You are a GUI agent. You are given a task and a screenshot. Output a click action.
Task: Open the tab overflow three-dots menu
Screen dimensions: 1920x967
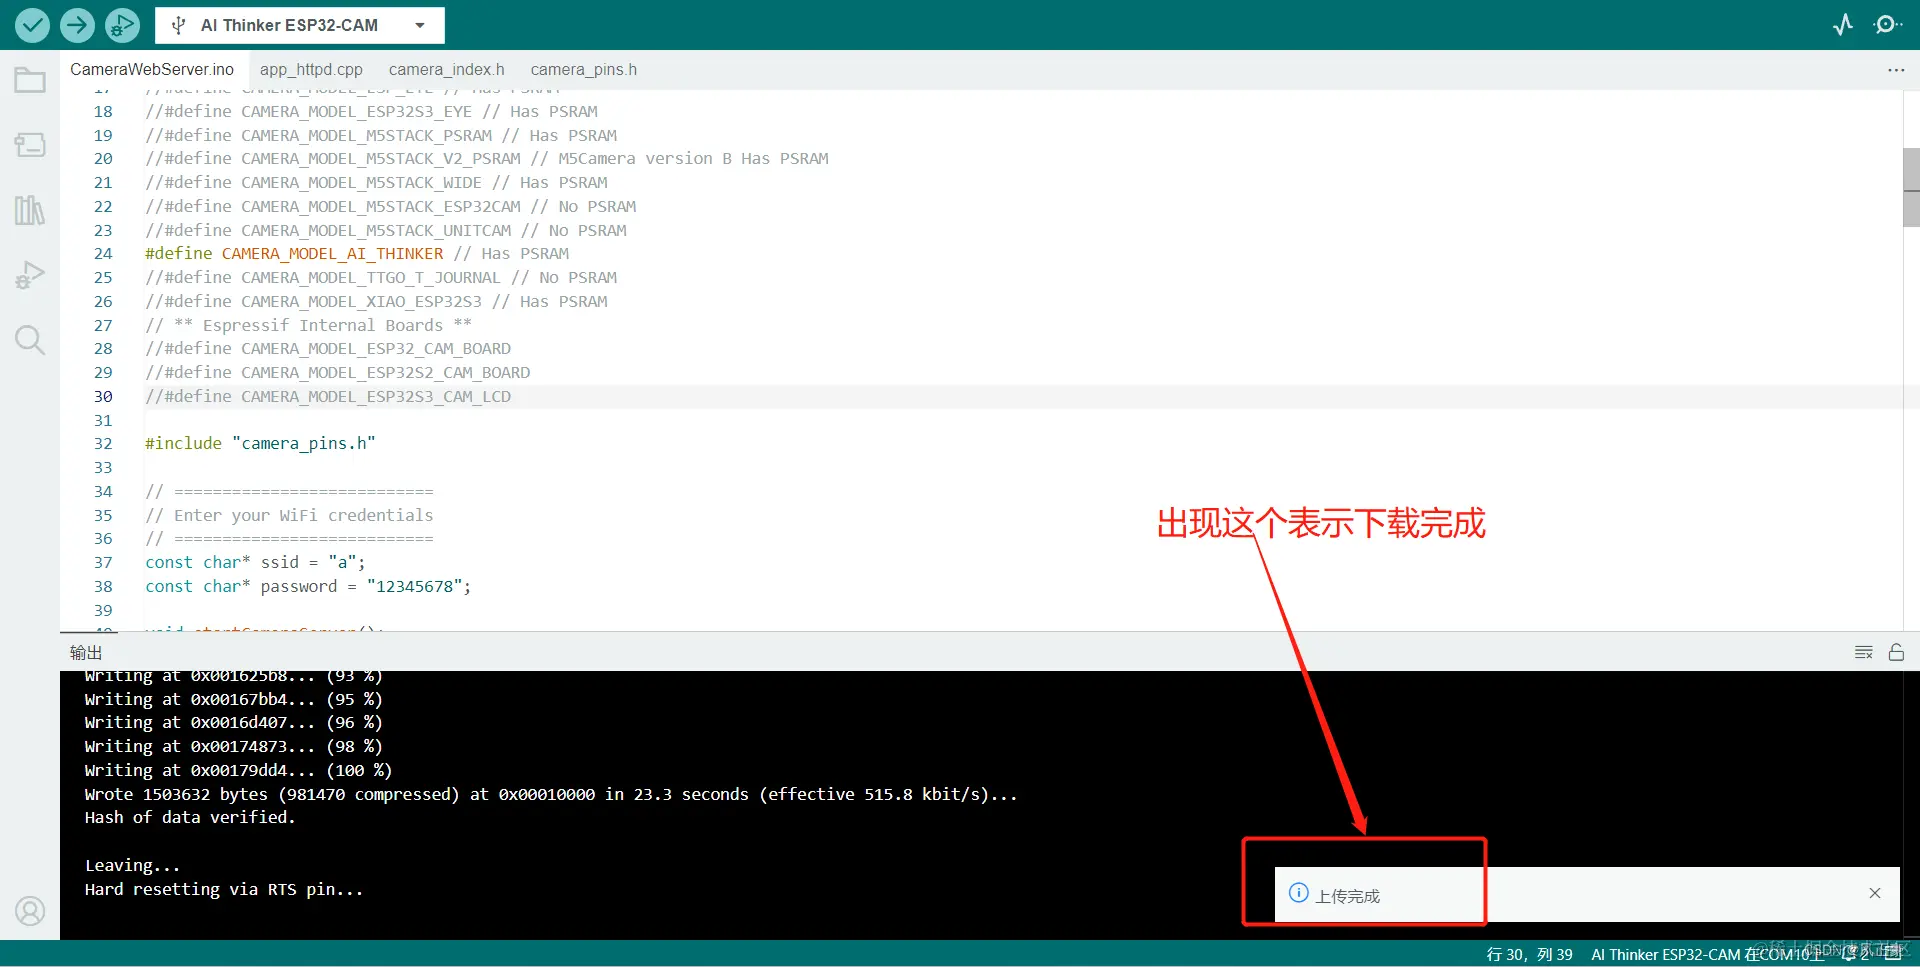[x=1895, y=70]
